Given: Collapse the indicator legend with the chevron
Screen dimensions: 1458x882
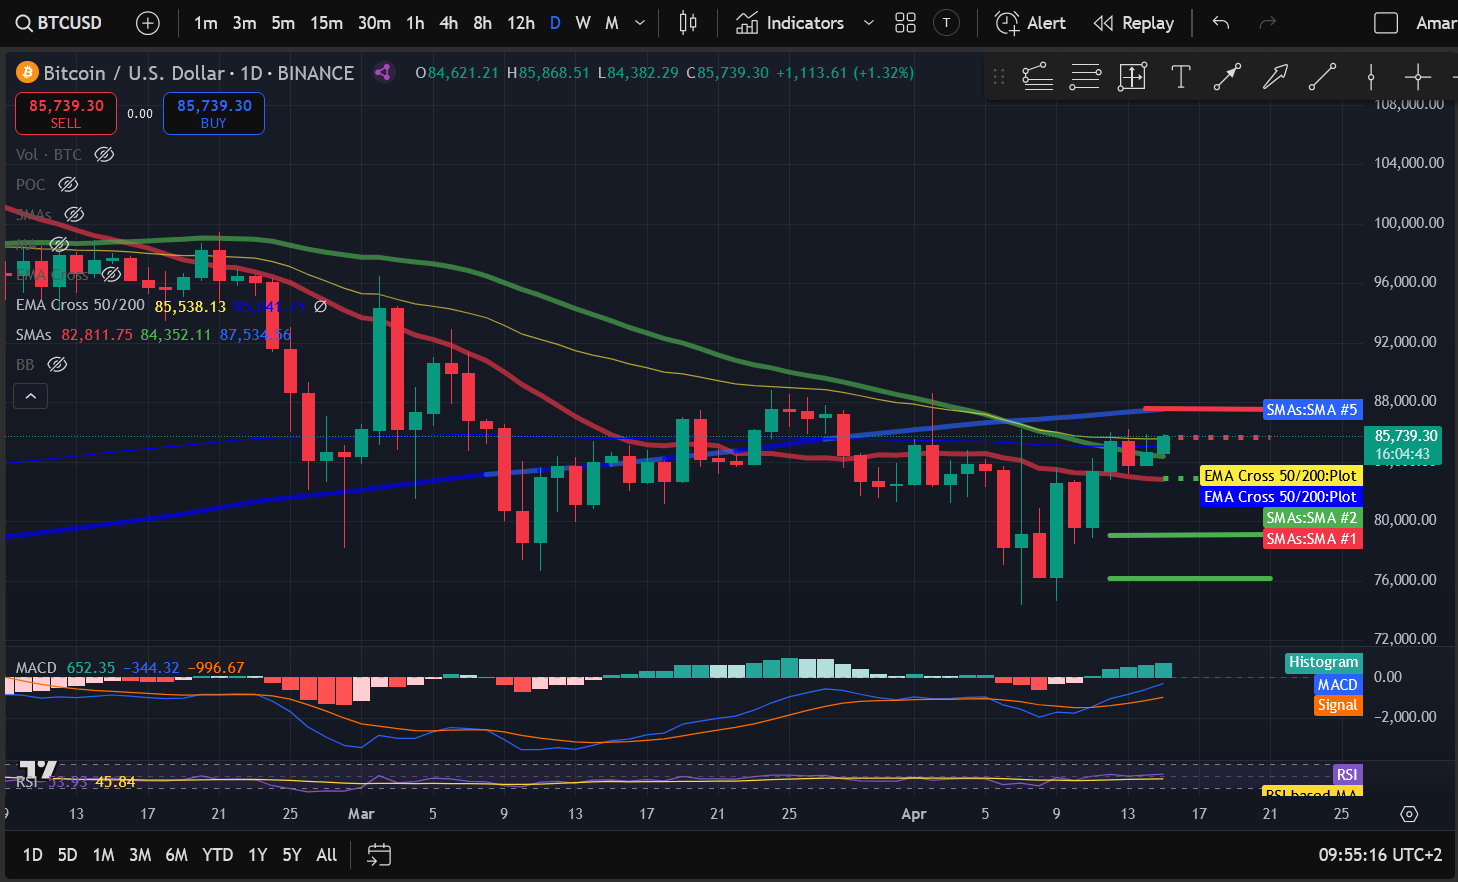Looking at the screenshot, I should click(31, 396).
